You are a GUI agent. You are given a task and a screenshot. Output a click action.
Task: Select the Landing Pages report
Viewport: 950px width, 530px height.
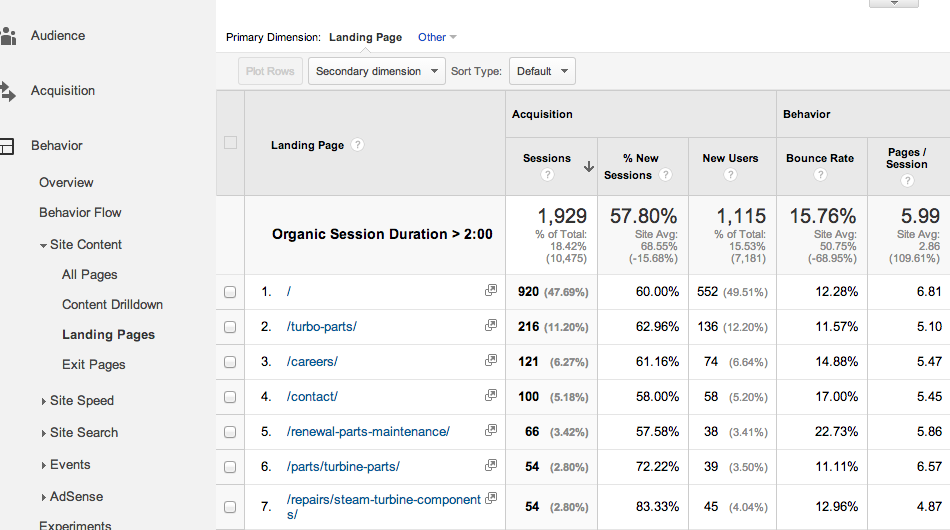pos(108,335)
